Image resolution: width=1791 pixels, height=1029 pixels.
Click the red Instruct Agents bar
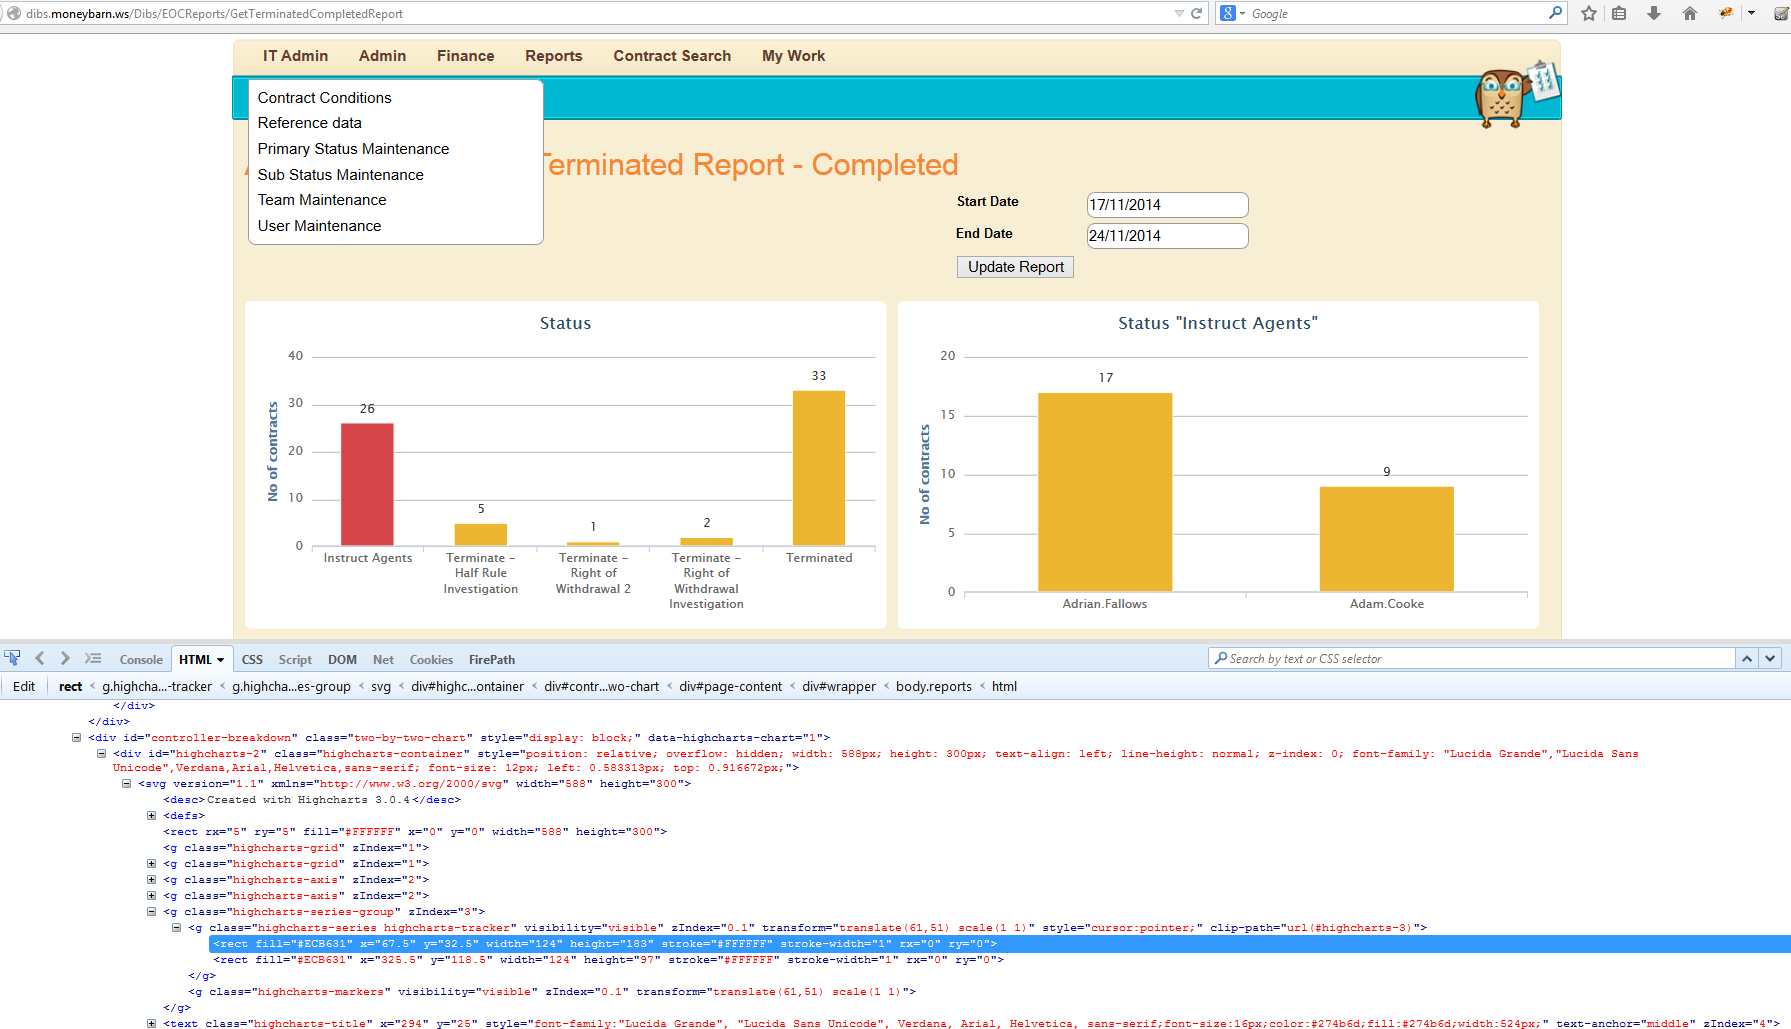click(367, 484)
